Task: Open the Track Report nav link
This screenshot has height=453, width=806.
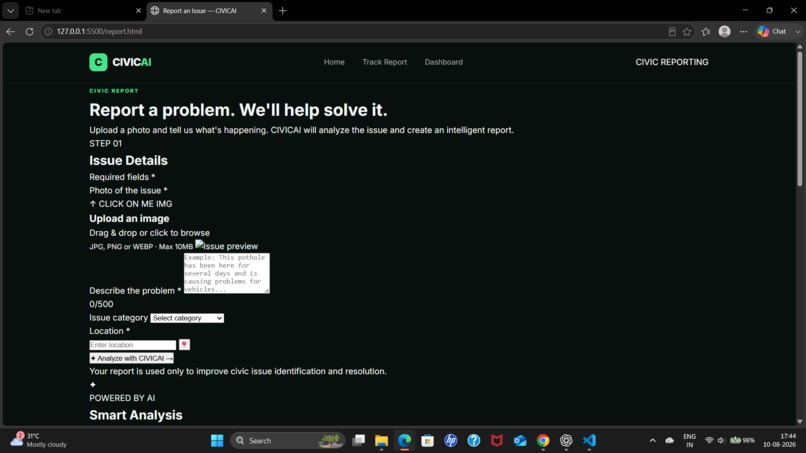Action: tap(384, 62)
